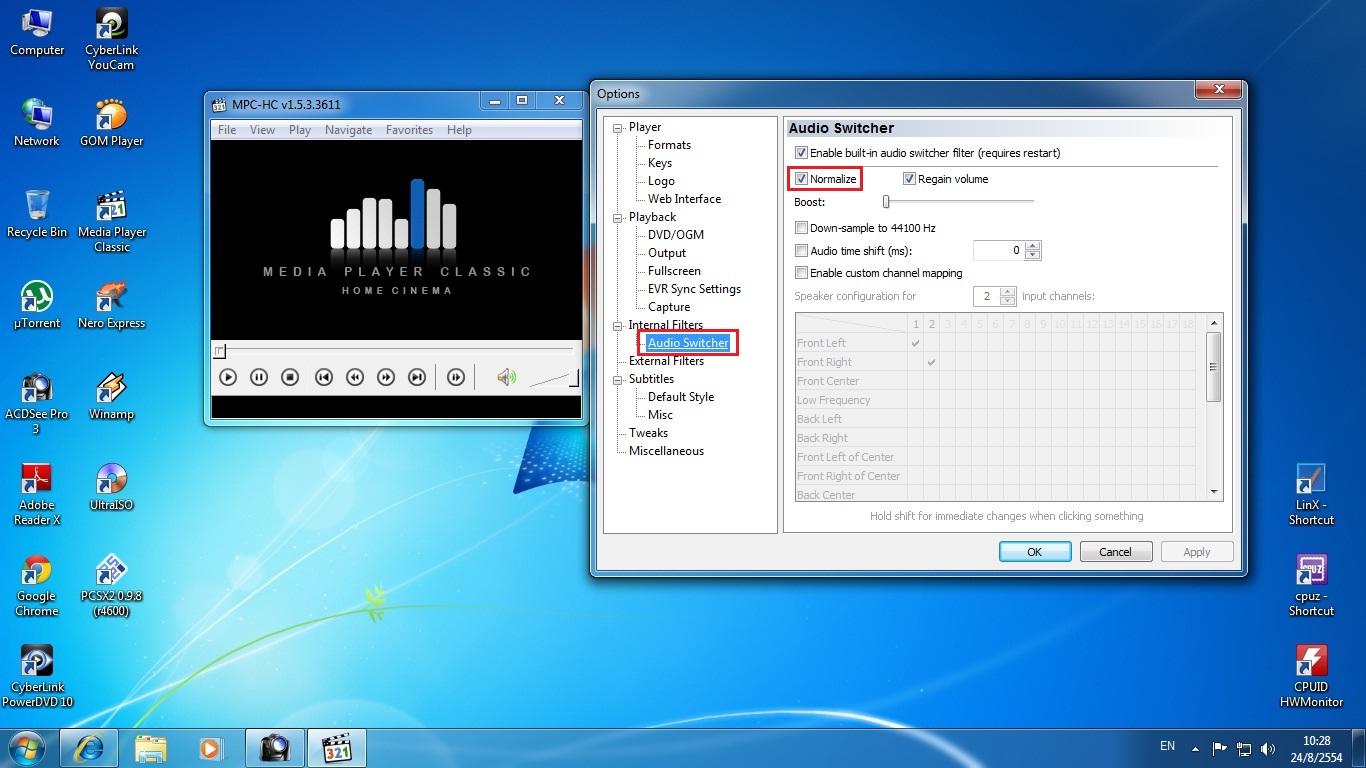Select the PCSX2 0.9.8 desktop icon
1366x768 pixels.
coord(111,586)
